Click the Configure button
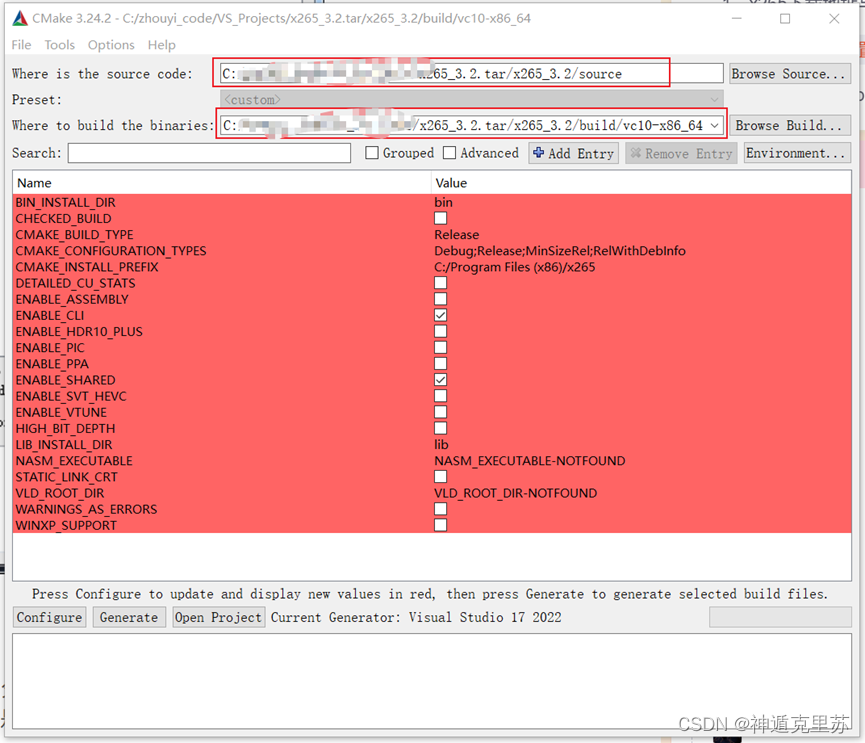The width and height of the screenshot is (865, 743). tap(50, 617)
